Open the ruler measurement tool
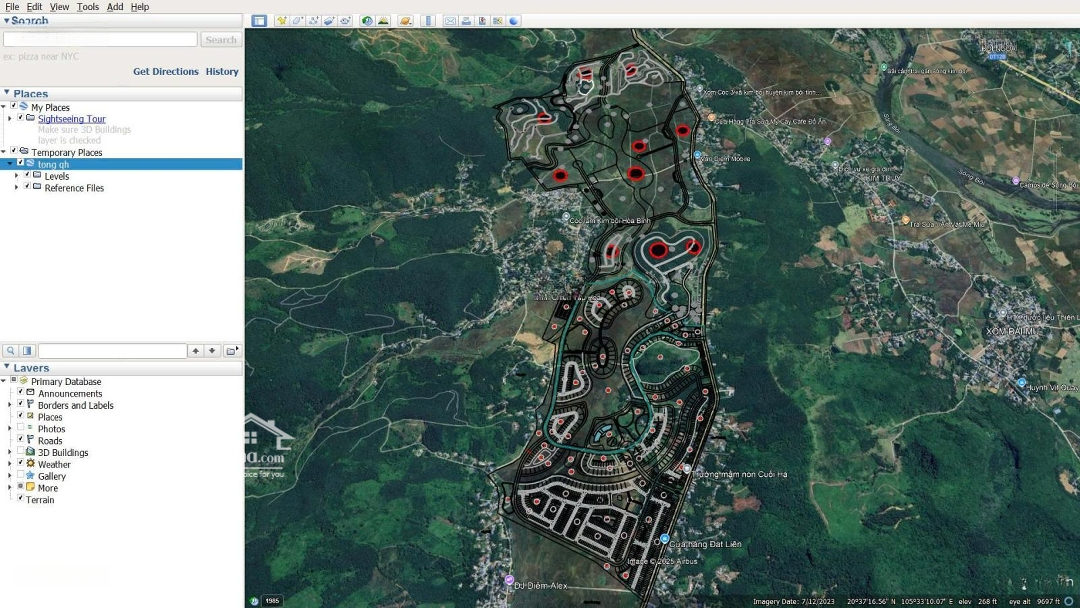The width and height of the screenshot is (1080, 608). point(428,21)
